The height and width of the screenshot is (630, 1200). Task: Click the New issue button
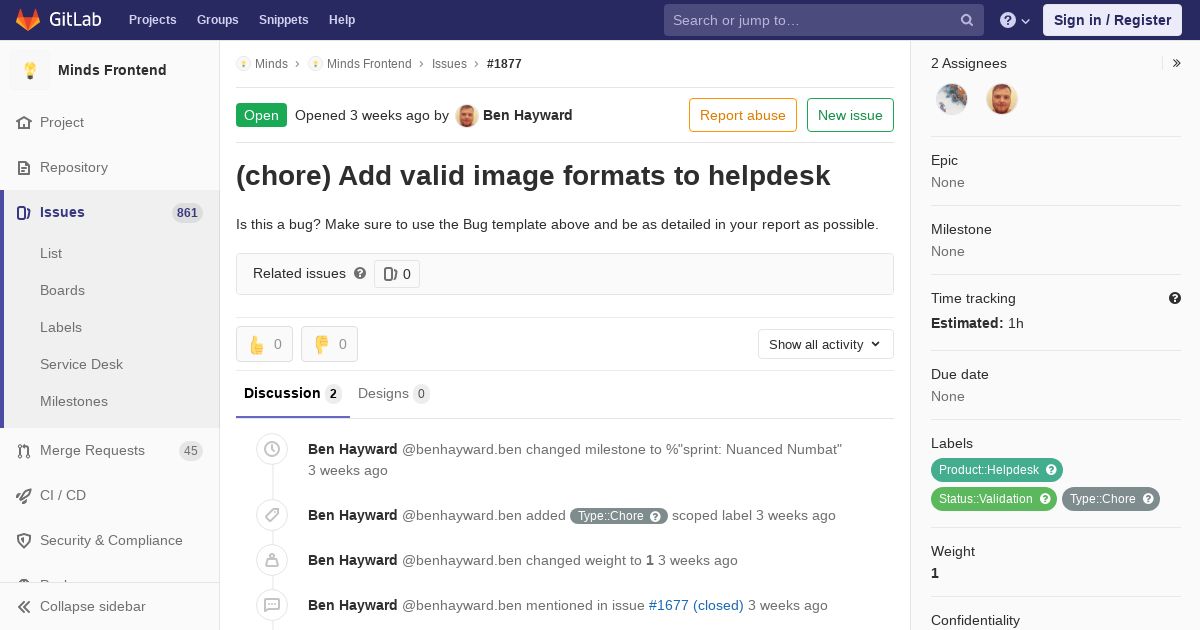coord(850,115)
